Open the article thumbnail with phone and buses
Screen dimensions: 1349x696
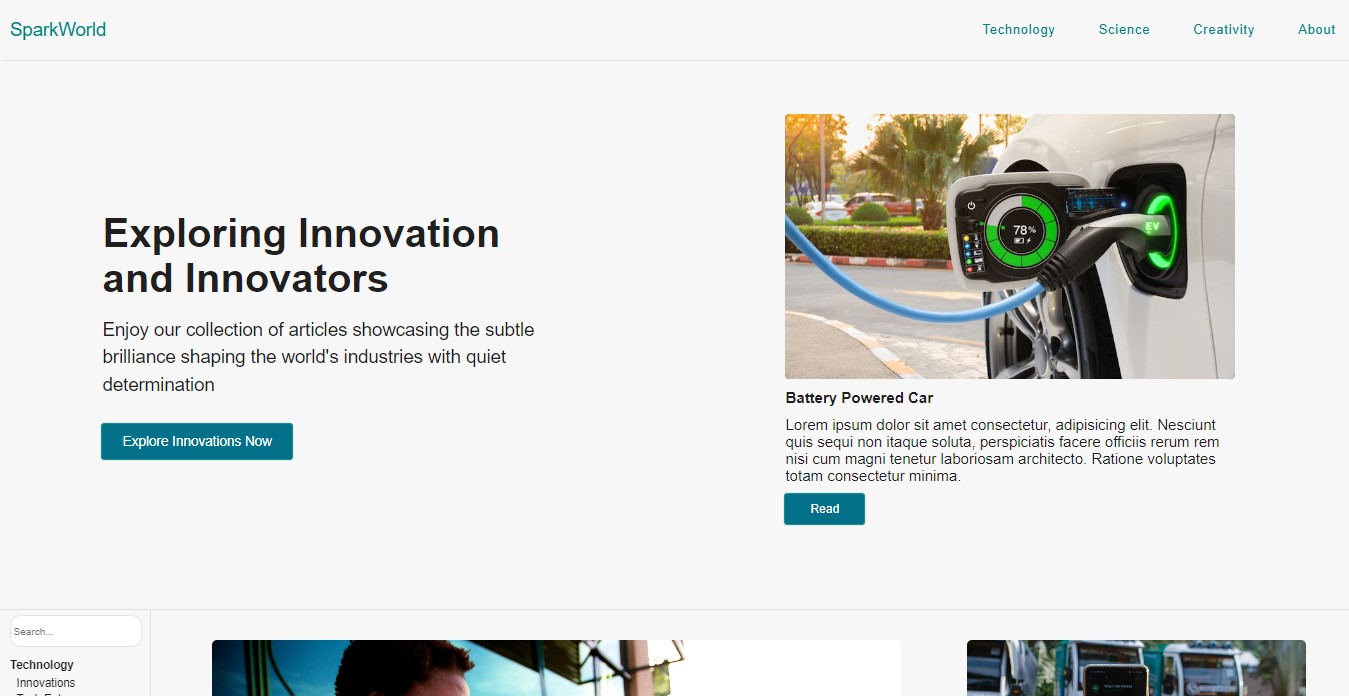[x=1135, y=668]
